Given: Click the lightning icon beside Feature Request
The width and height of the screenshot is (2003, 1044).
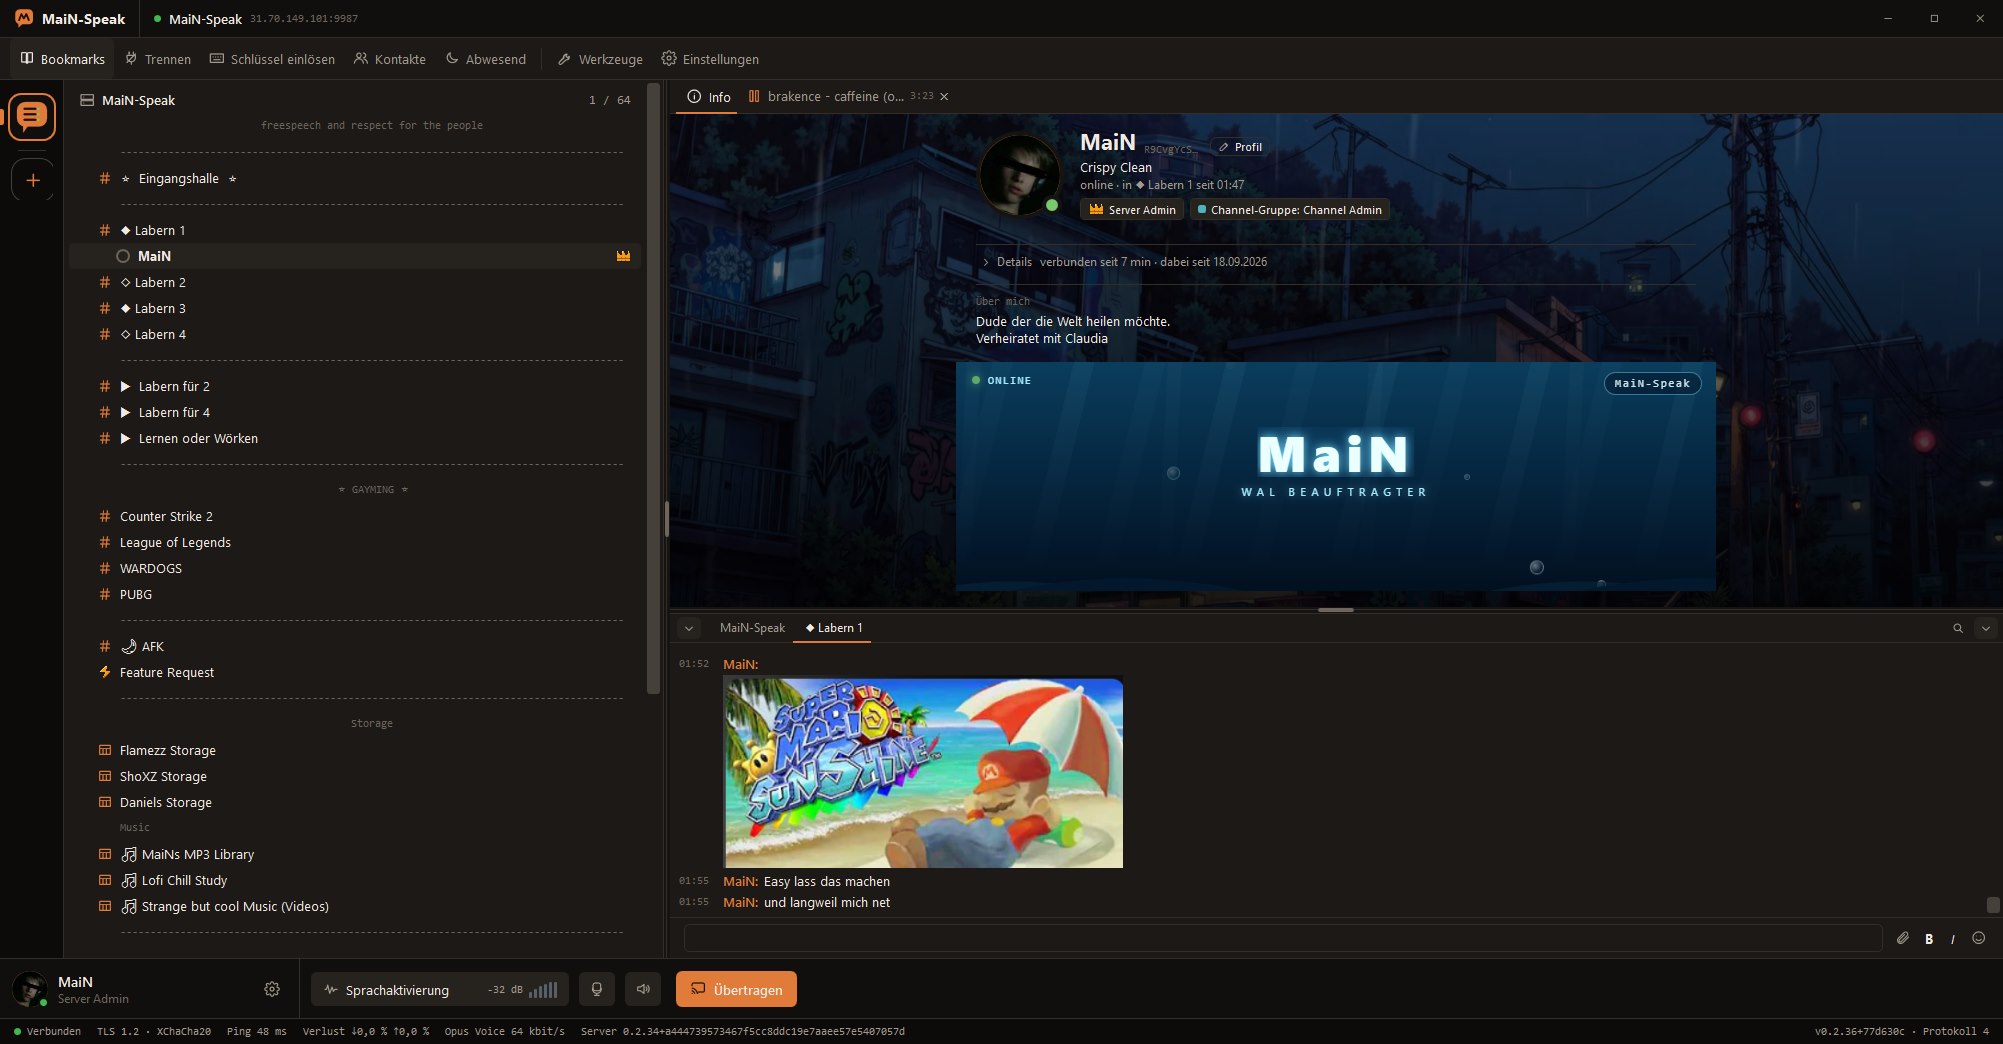Looking at the screenshot, I should pyautogui.click(x=105, y=673).
